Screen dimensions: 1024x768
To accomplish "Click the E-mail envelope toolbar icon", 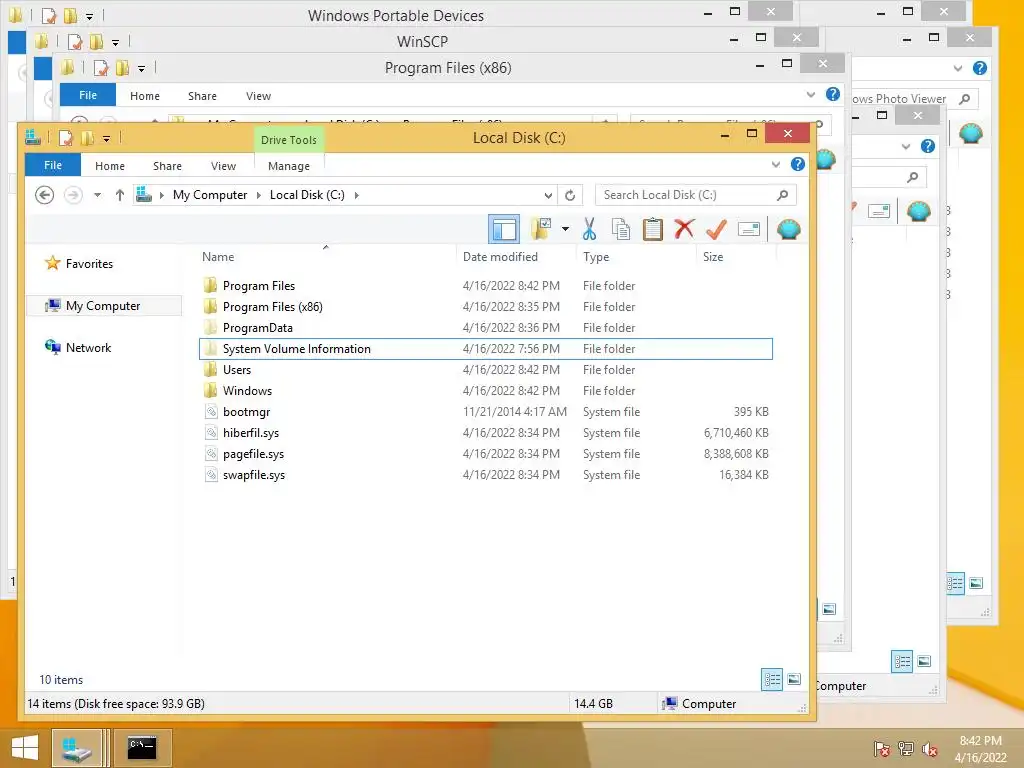I will point(748,229).
